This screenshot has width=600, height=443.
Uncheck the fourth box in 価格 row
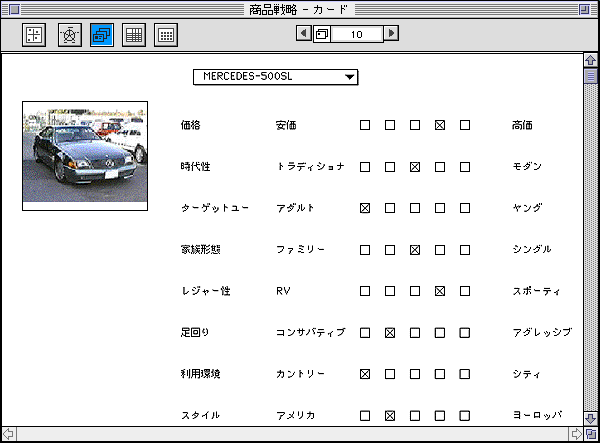click(440, 125)
